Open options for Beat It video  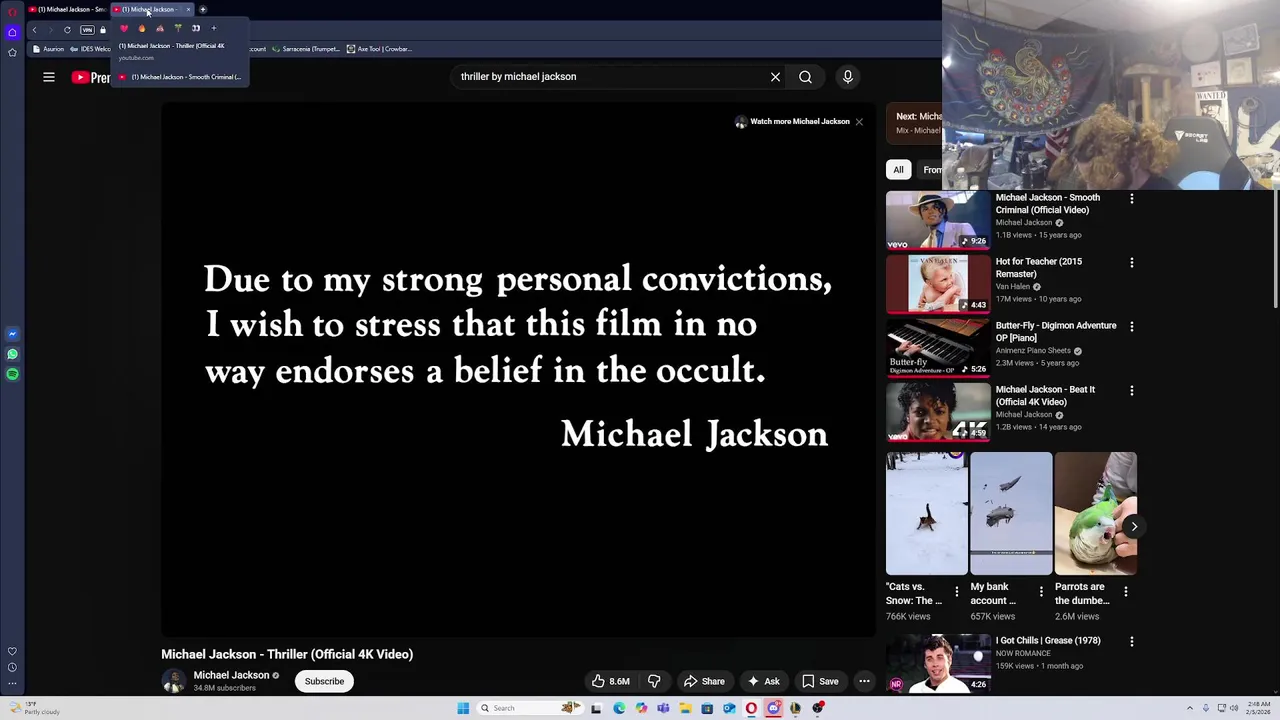[x=1131, y=391]
